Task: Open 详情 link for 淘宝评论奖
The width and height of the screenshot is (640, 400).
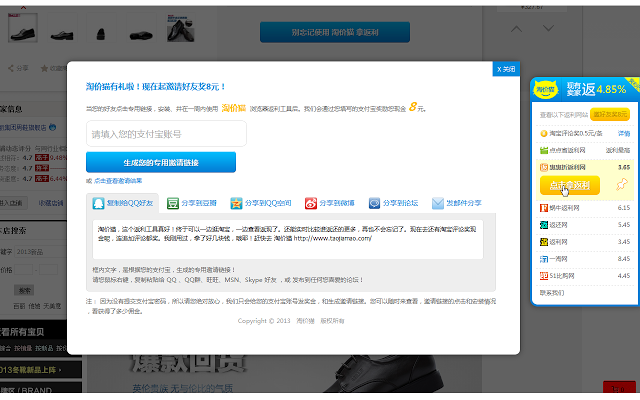Action: tap(623, 133)
